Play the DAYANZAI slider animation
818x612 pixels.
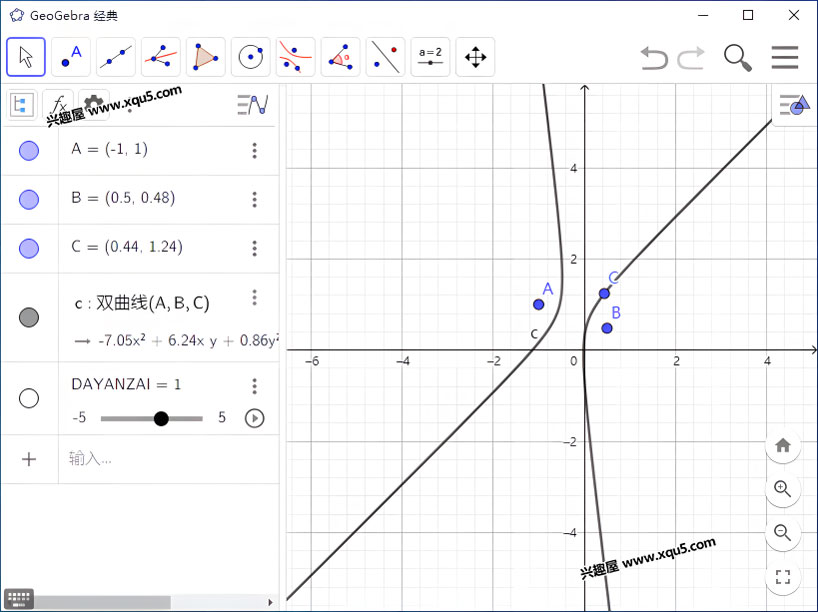coord(255,418)
